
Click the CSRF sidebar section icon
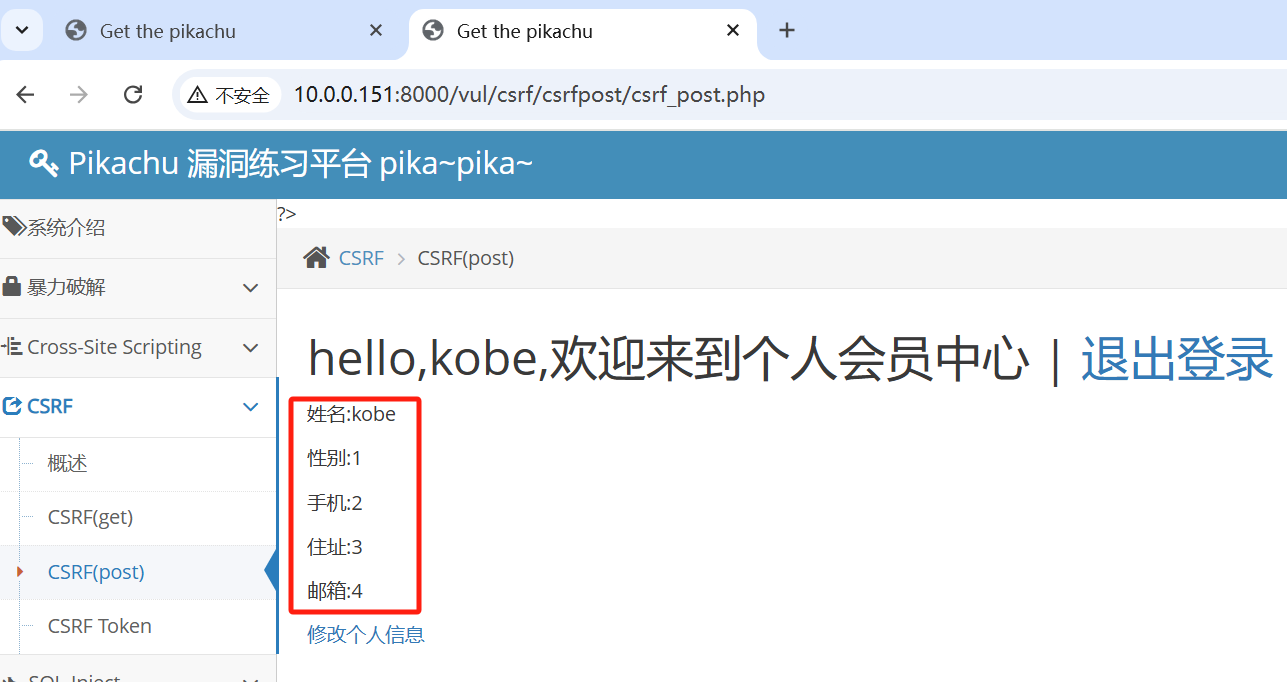(15, 406)
